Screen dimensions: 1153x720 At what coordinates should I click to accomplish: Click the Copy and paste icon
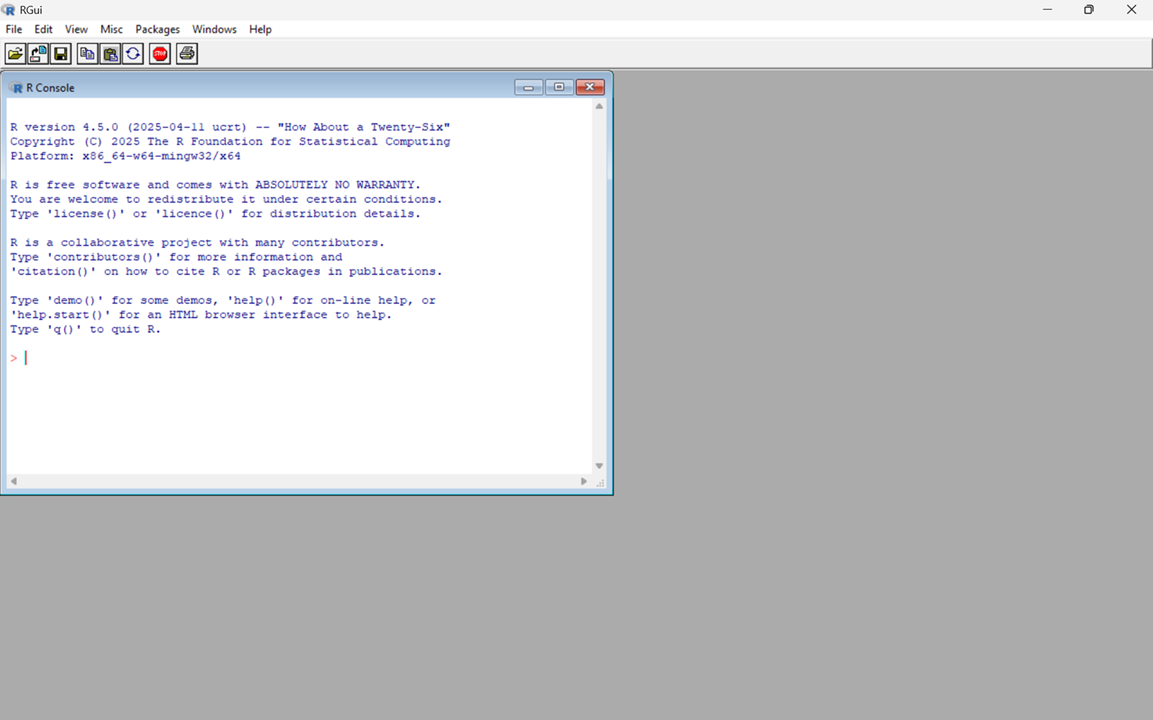(x=133, y=54)
